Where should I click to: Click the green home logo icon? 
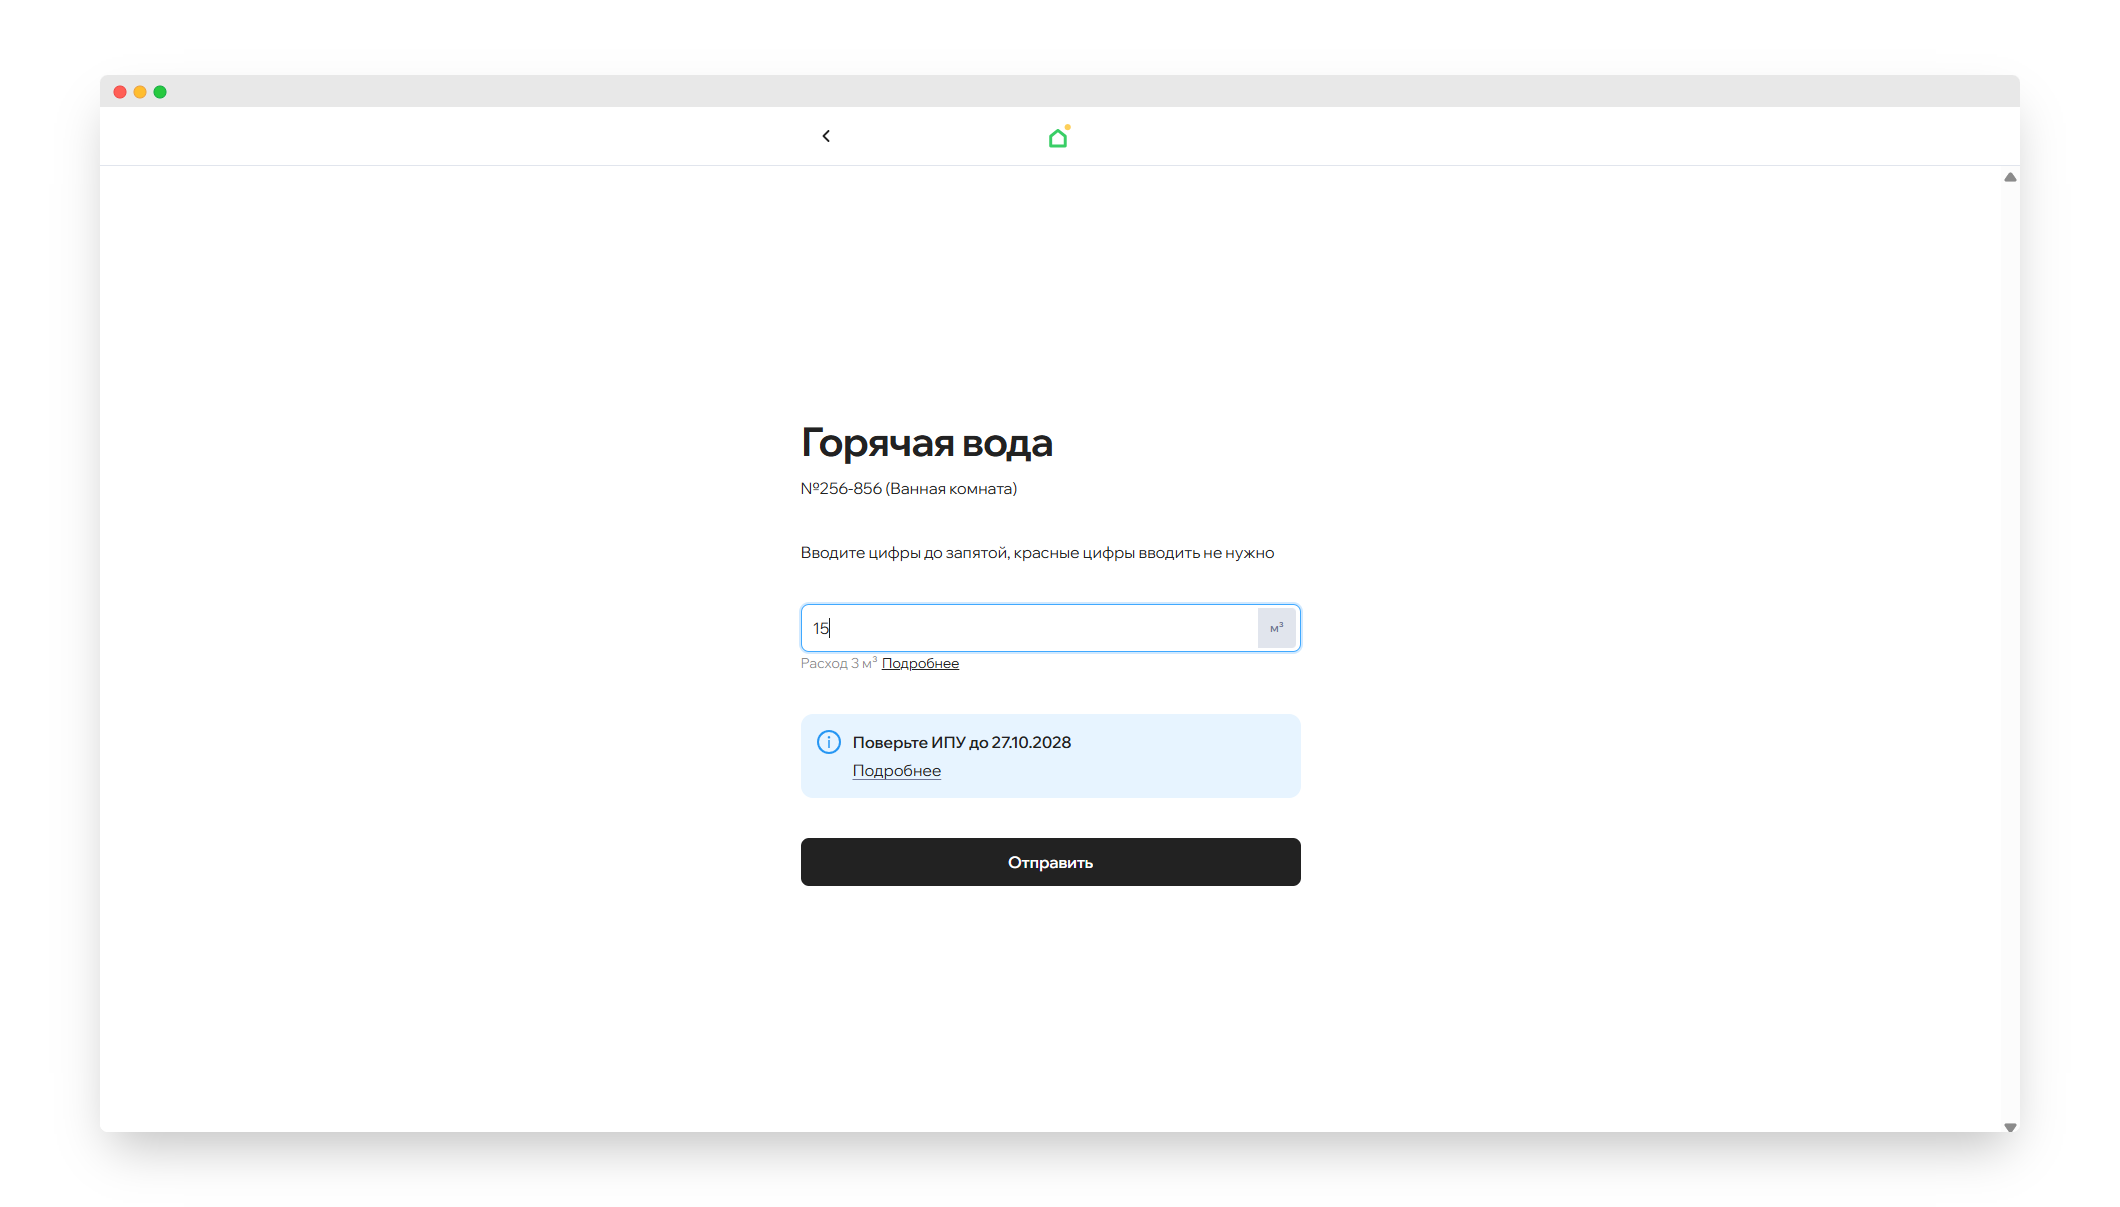tap(1058, 138)
